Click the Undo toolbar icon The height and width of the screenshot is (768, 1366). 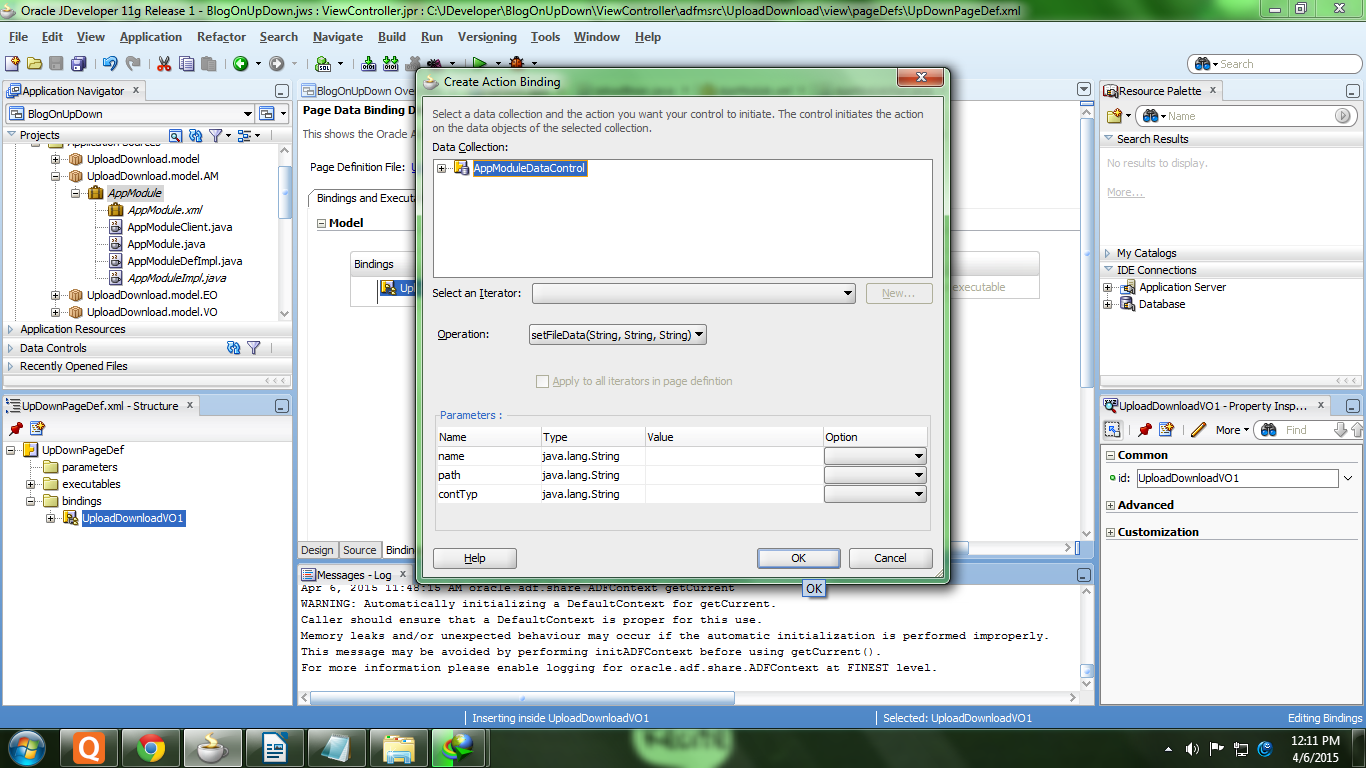click(x=109, y=64)
